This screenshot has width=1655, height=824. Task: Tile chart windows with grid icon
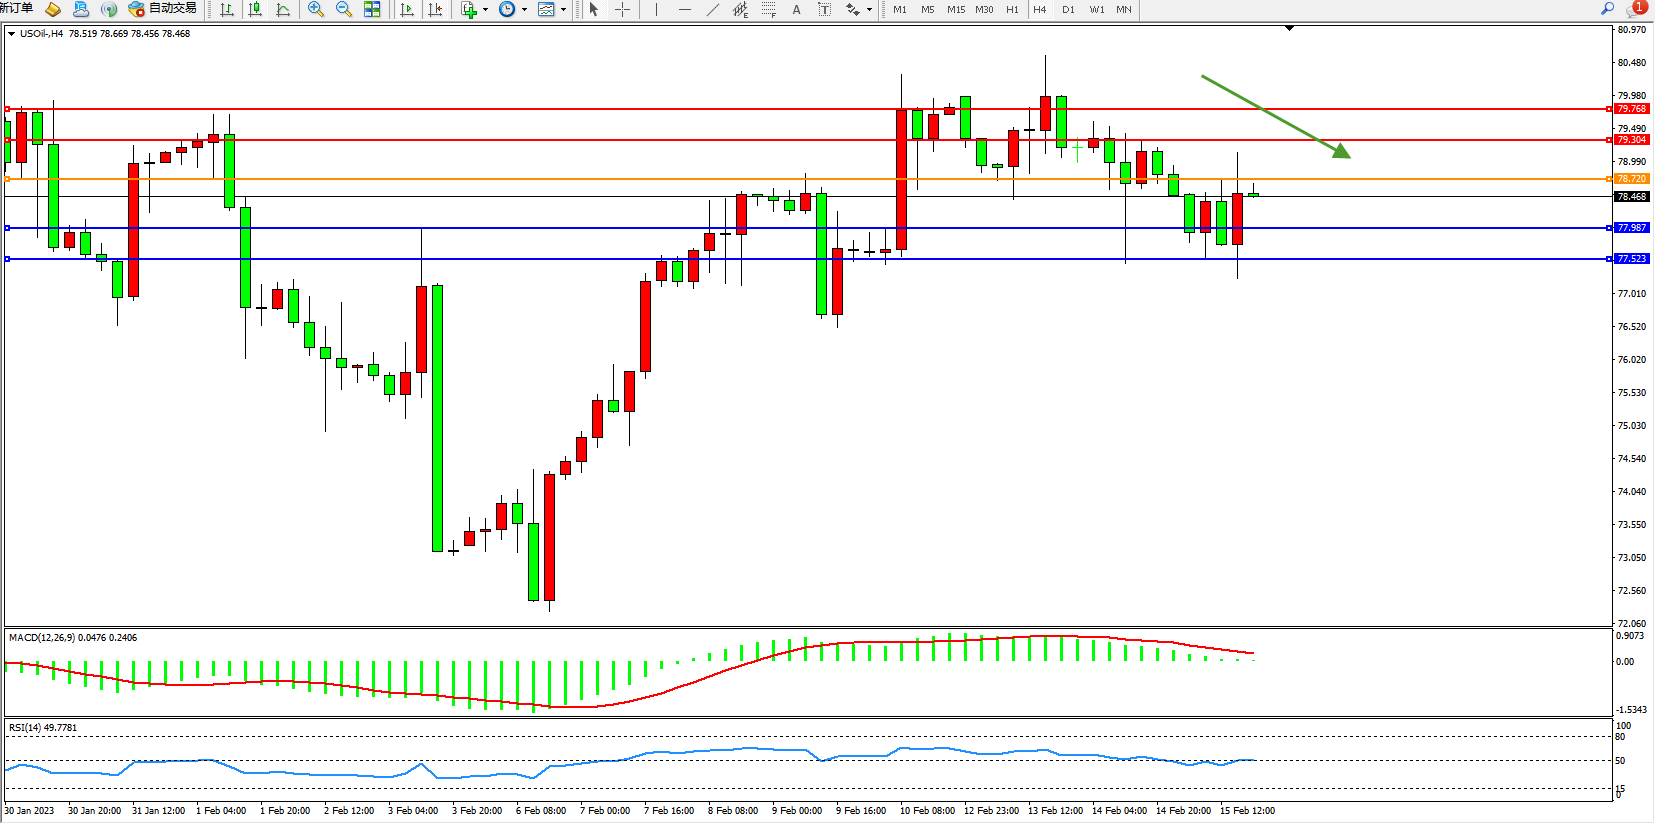click(372, 9)
